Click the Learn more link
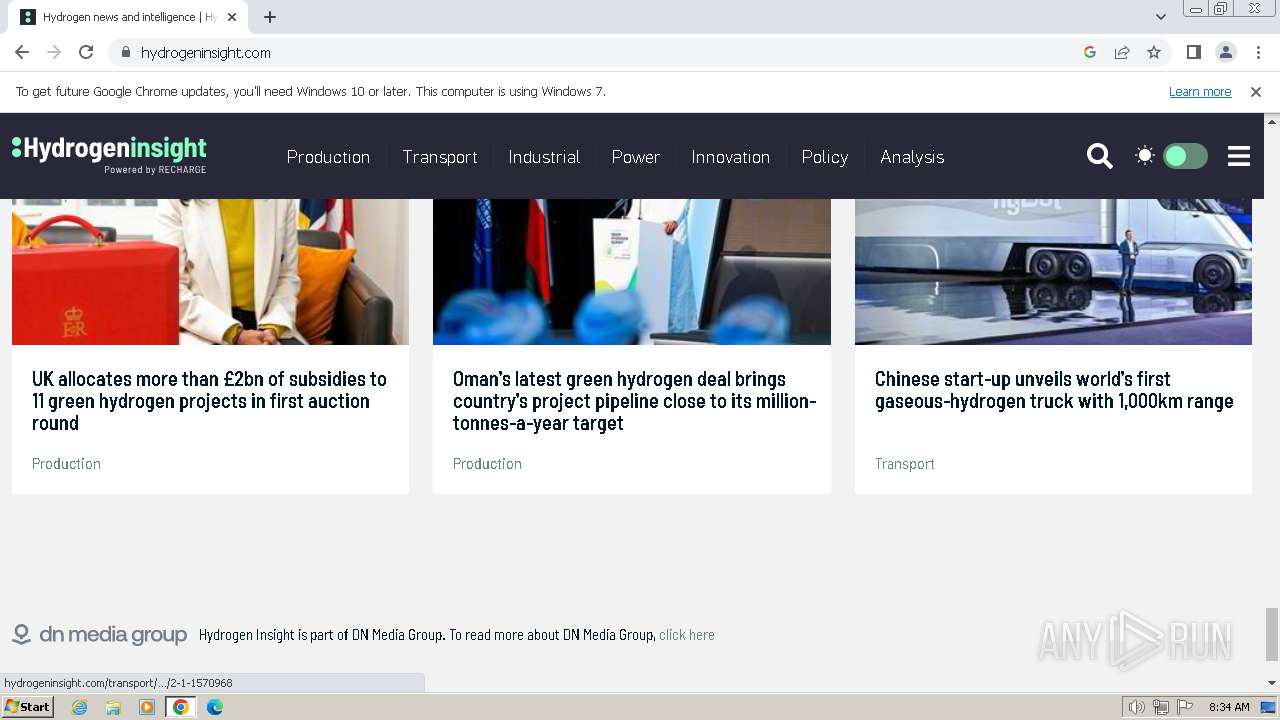The width and height of the screenshot is (1280, 720). [1200, 91]
